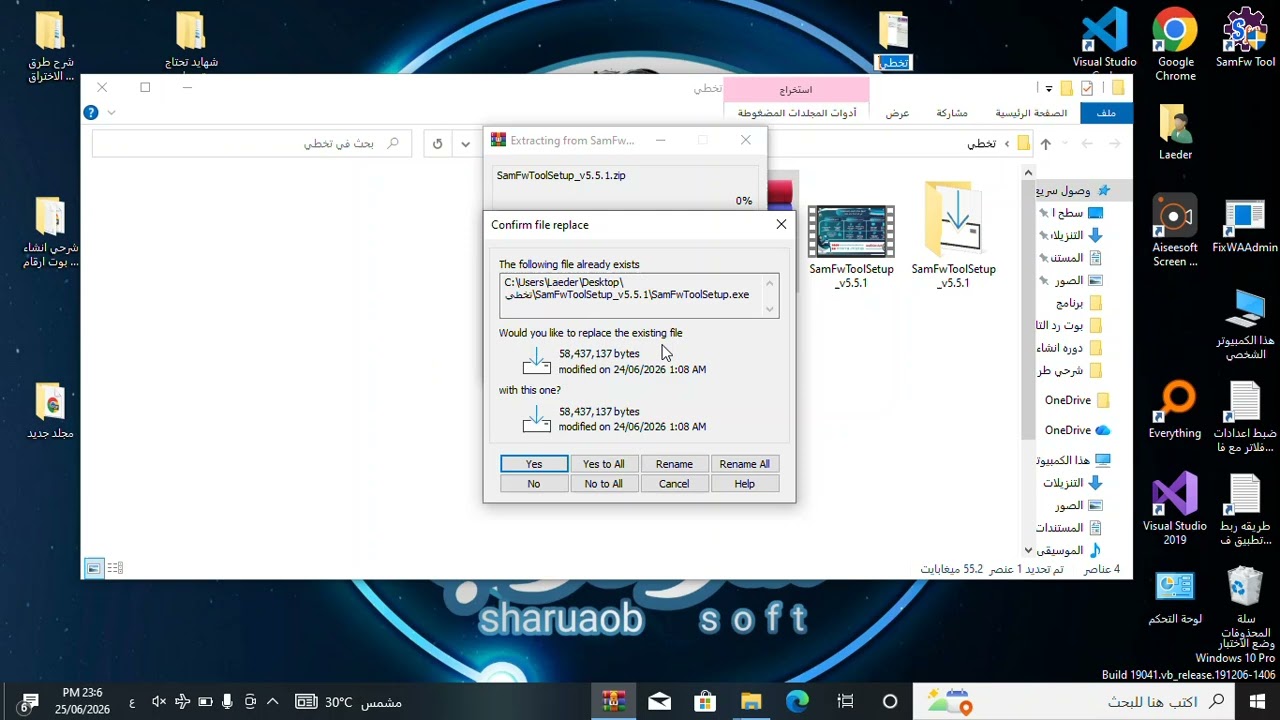Switch to large icons view in status bar

point(93,568)
